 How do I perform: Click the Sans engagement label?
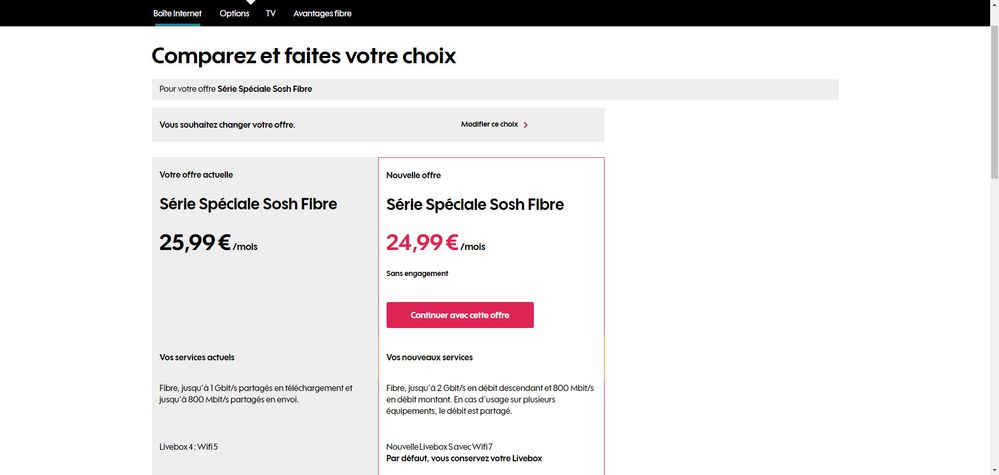pos(417,273)
